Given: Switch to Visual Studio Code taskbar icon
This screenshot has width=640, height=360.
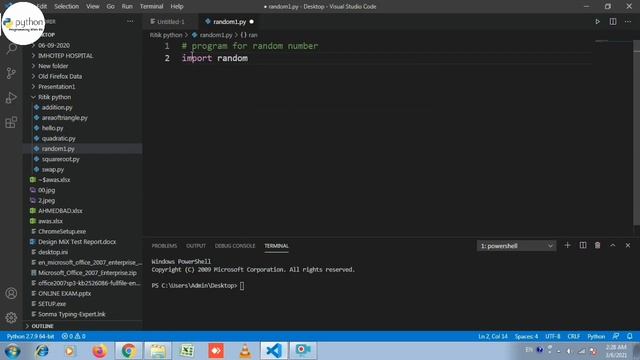Looking at the screenshot, I should point(274,351).
